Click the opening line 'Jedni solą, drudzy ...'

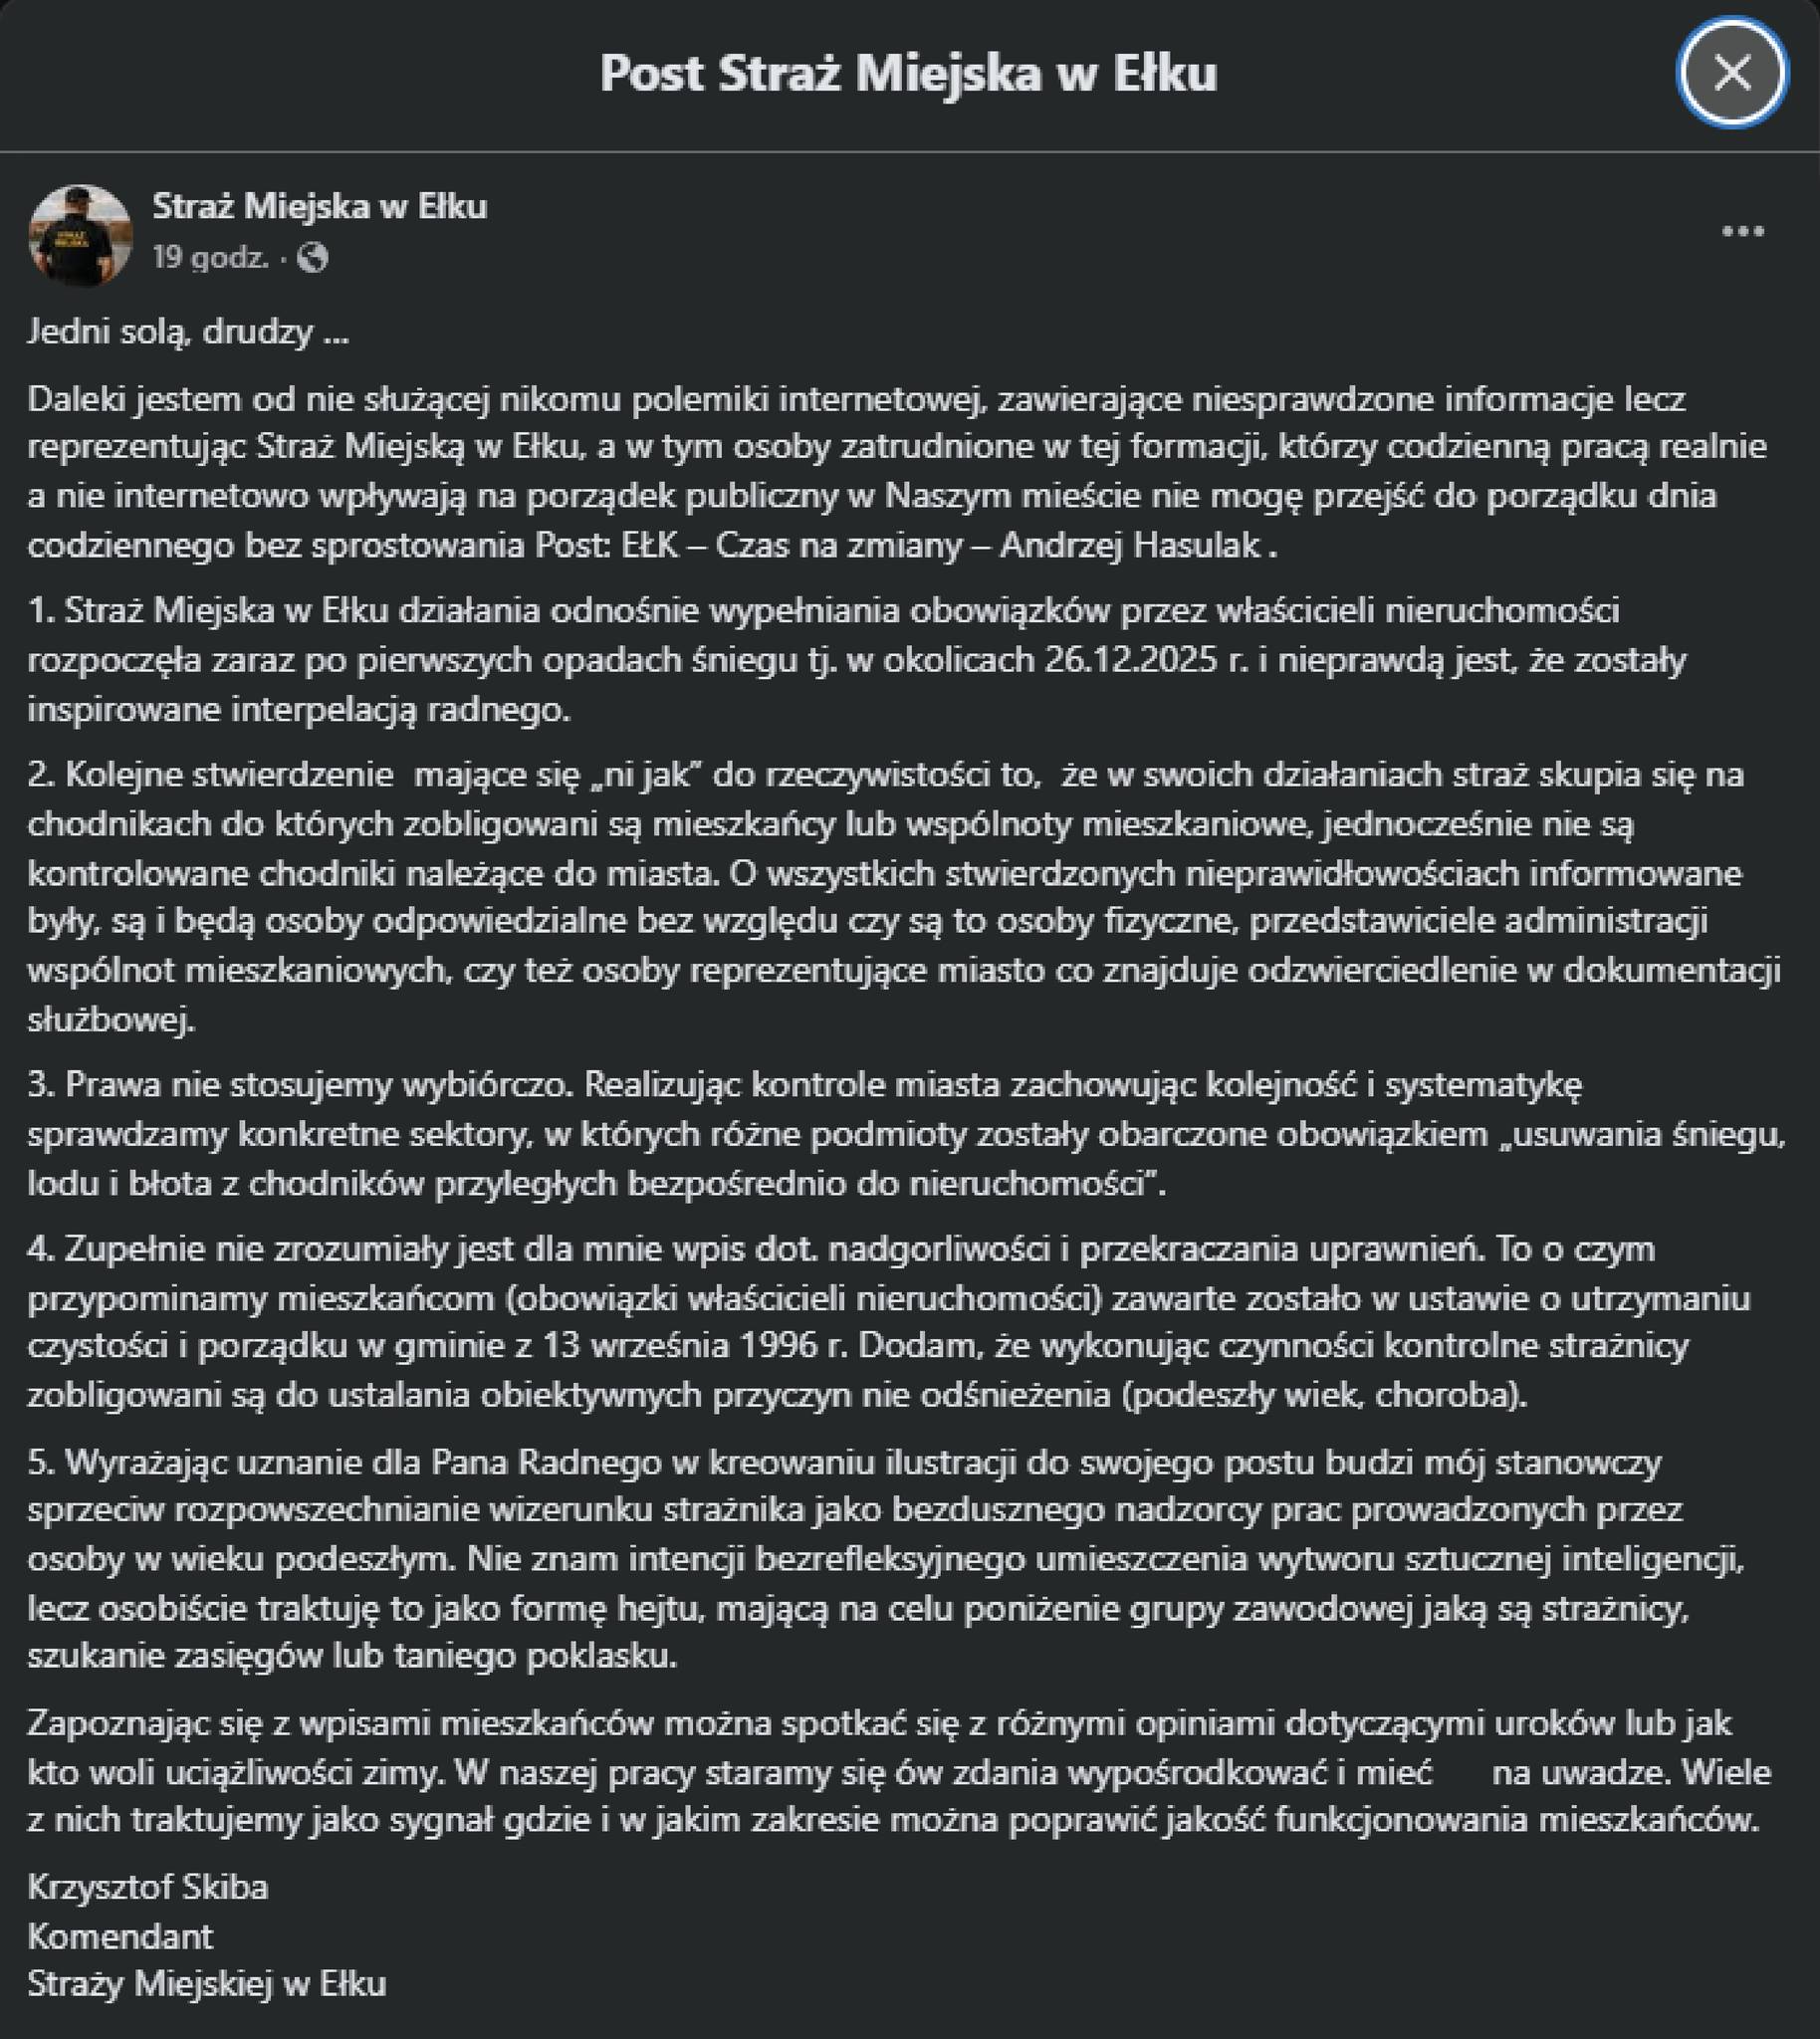click(188, 331)
